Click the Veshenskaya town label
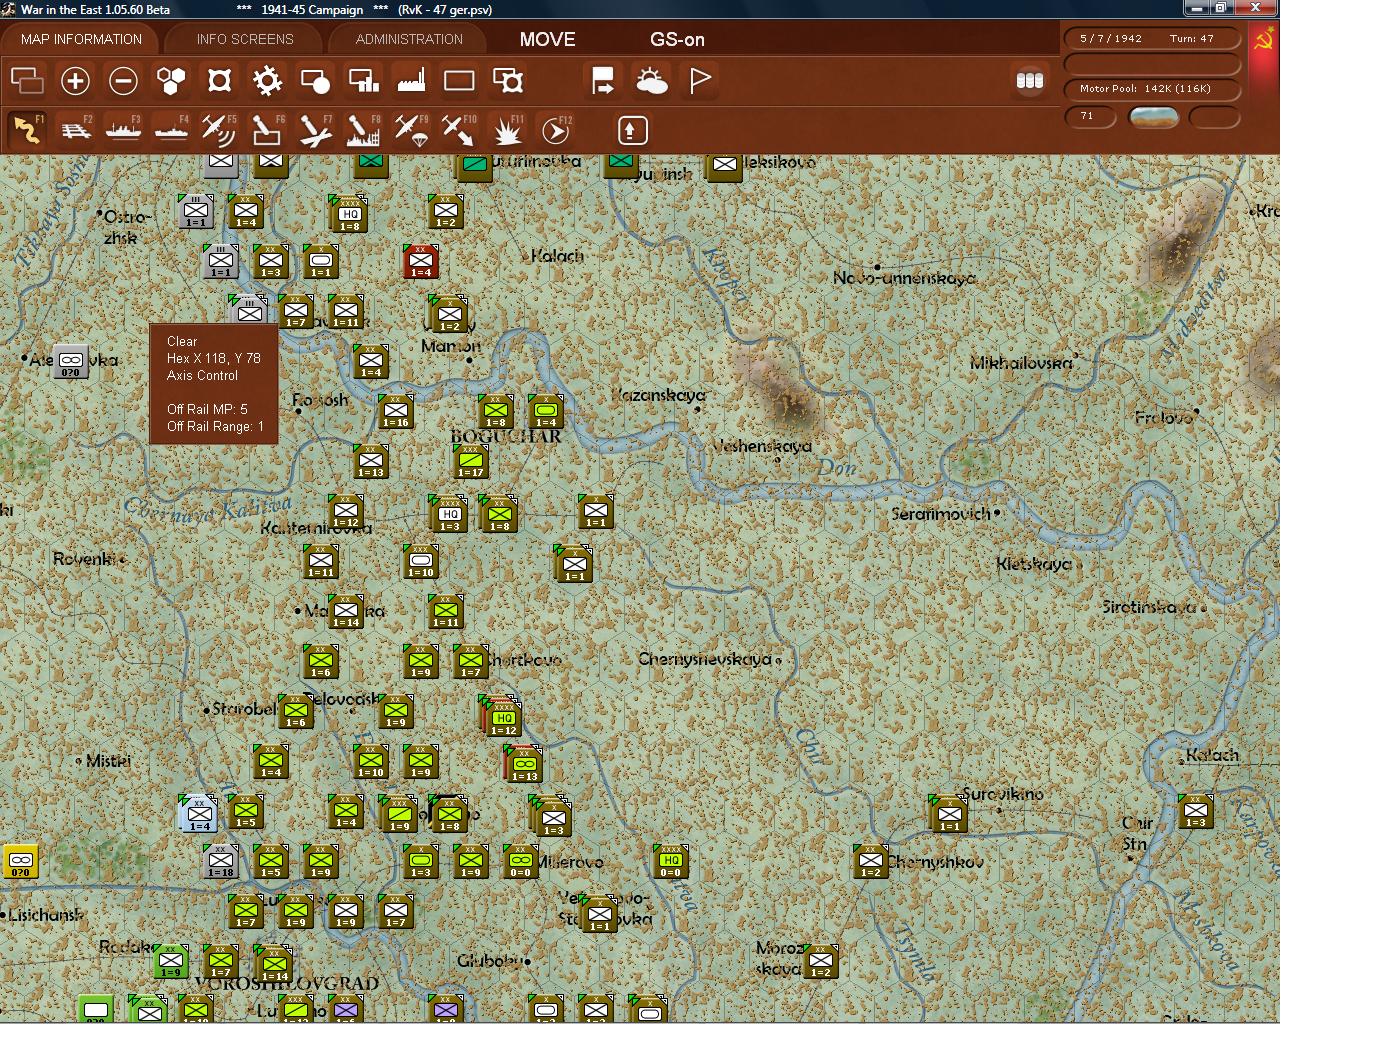Image resolution: width=1383 pixels, height=1037 pixels. (x=761, y=446)
